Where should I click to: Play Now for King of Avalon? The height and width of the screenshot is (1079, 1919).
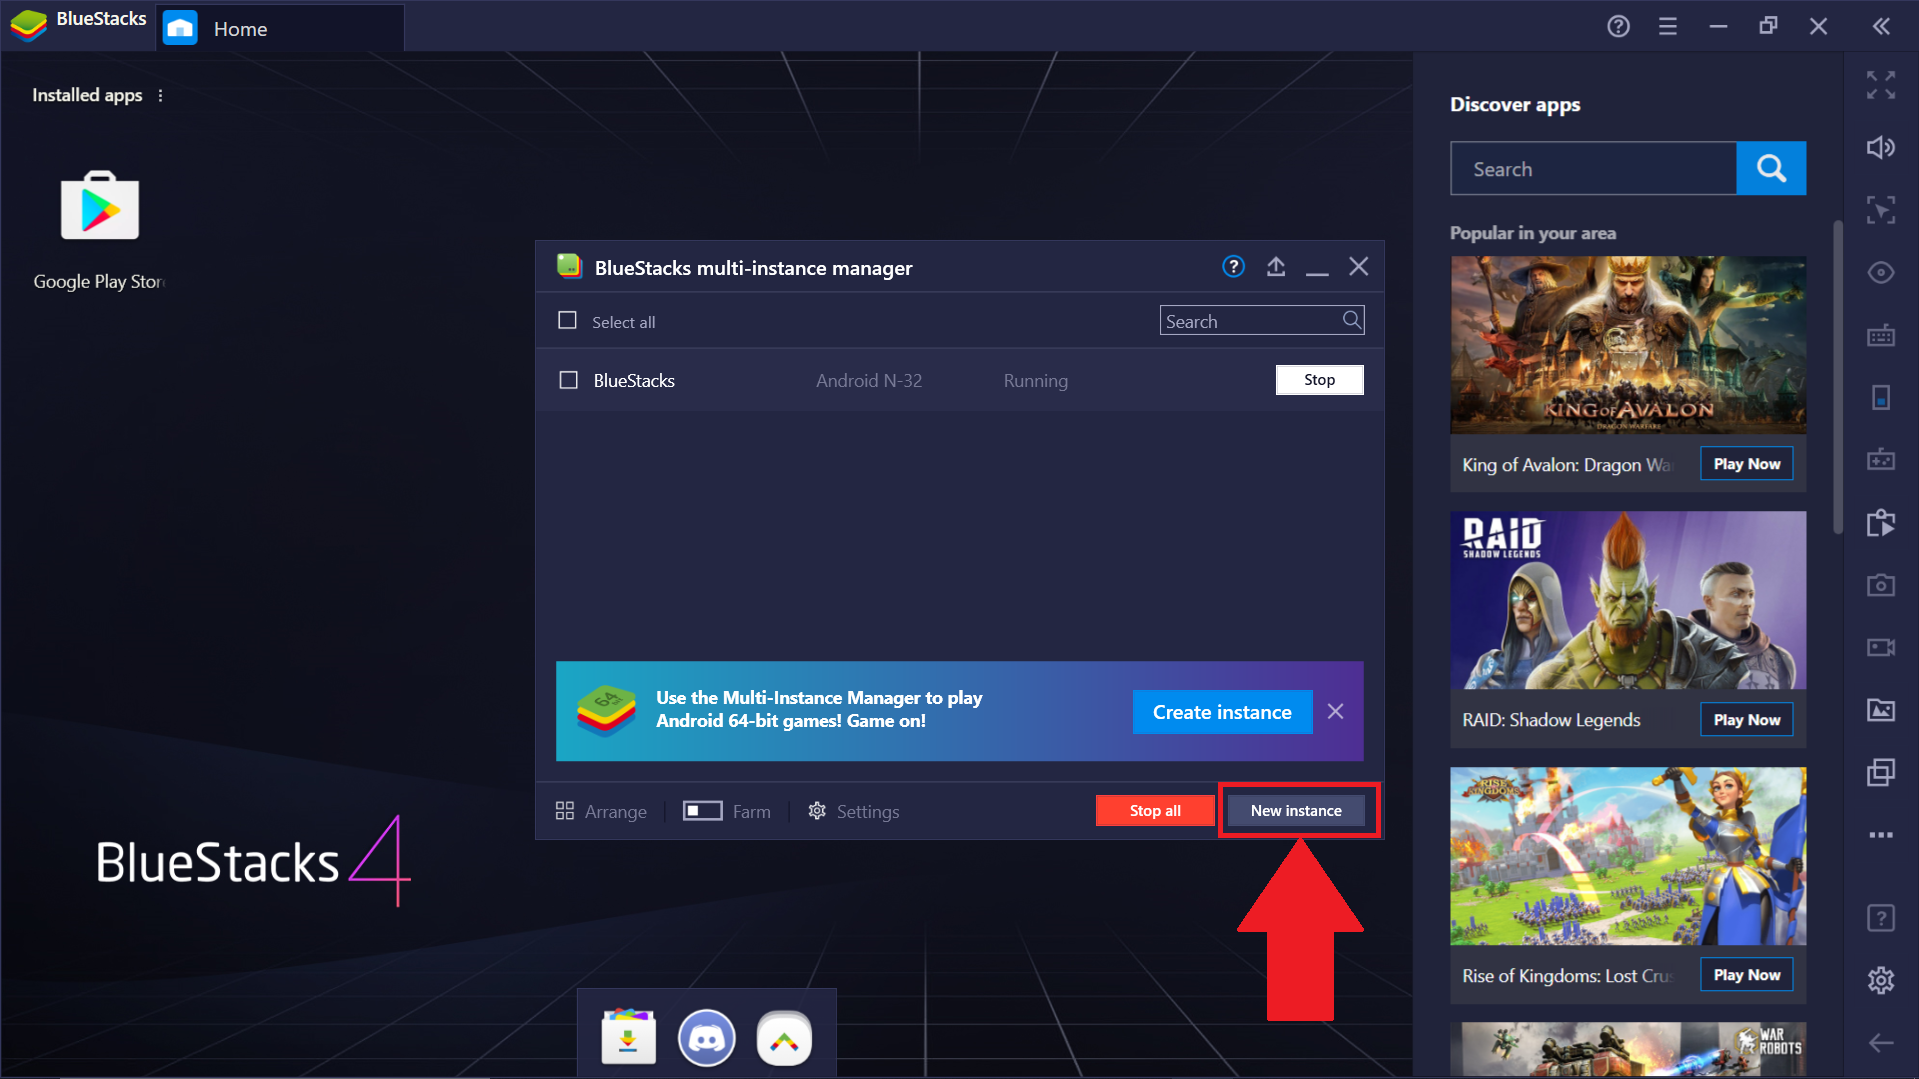[1747, 464]
